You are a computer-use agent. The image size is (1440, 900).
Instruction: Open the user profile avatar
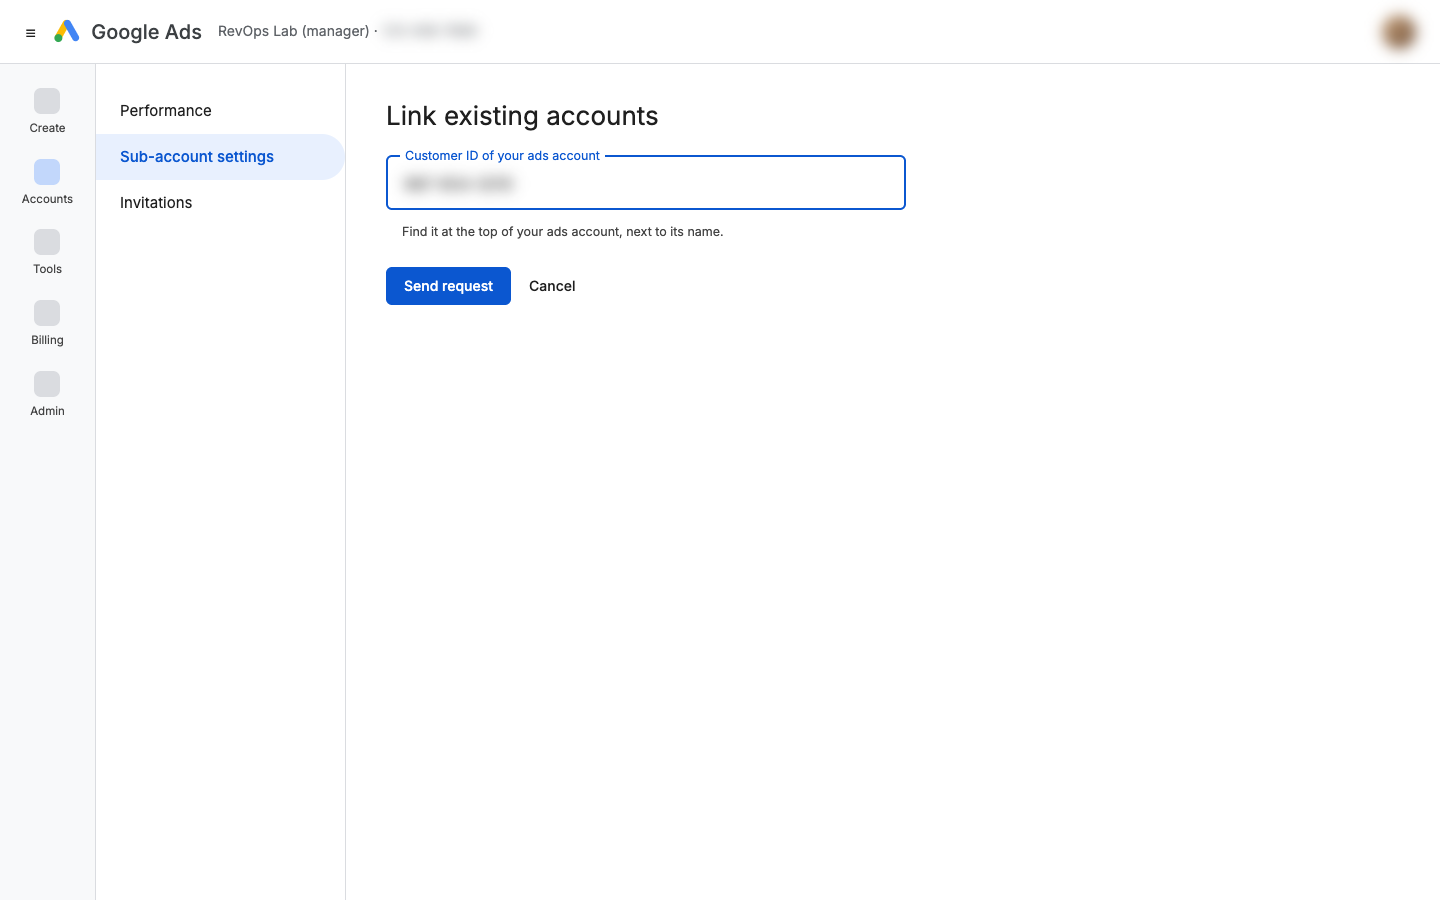pos(1399,32)
